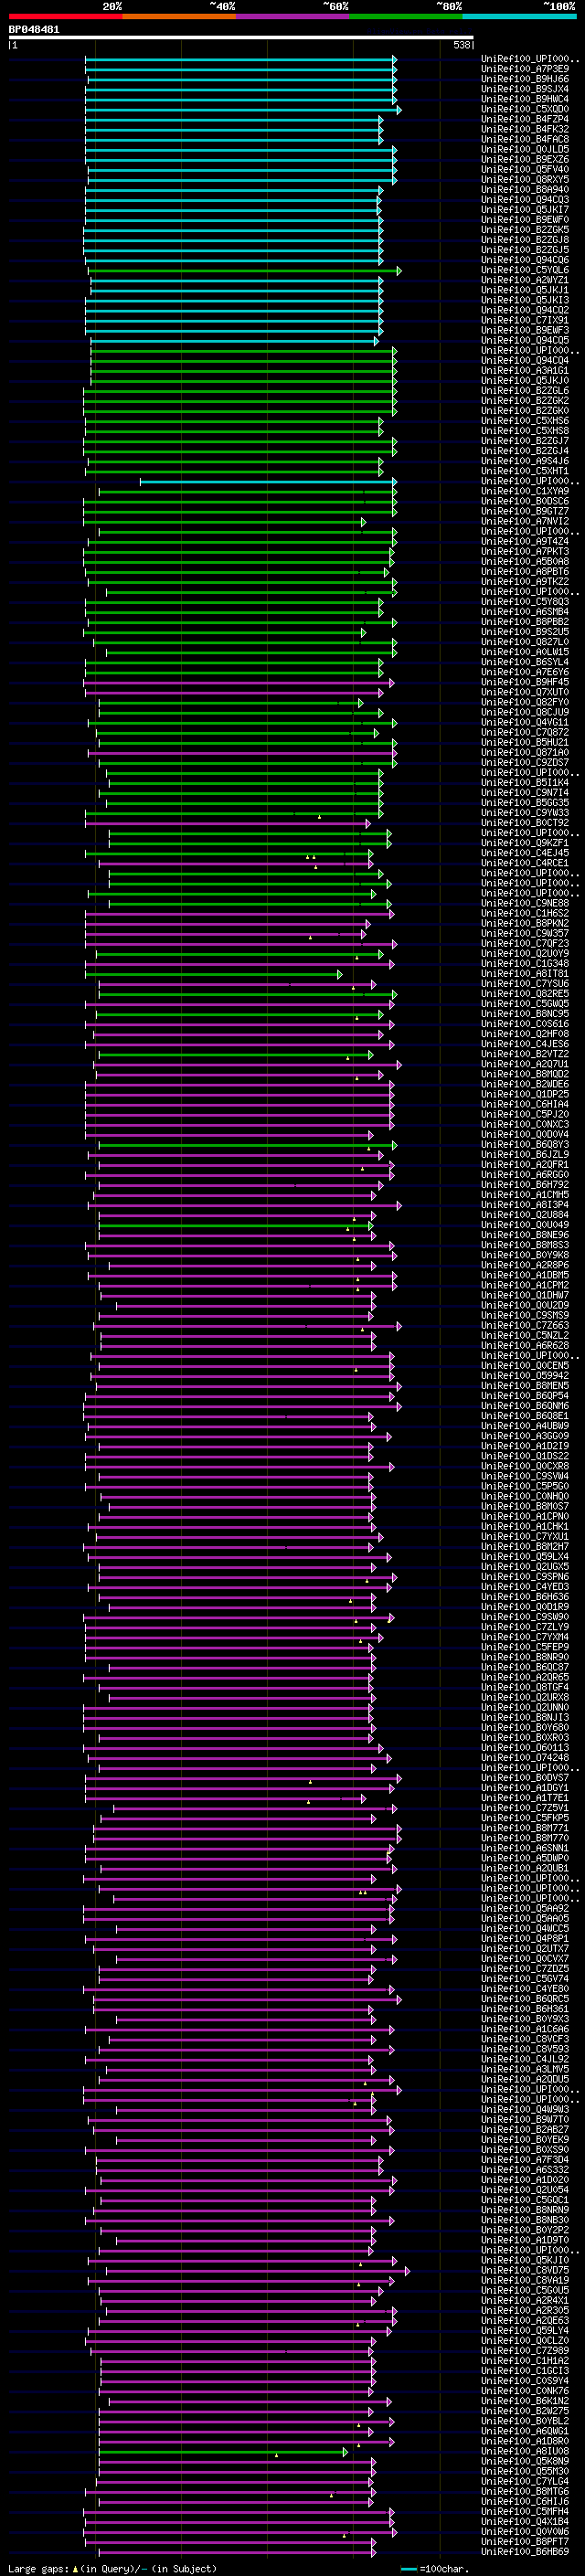Select hit label UniRef100_A6R628
The height and width of the screenshot is (2576, 585).
click(x=525, y=1346)
